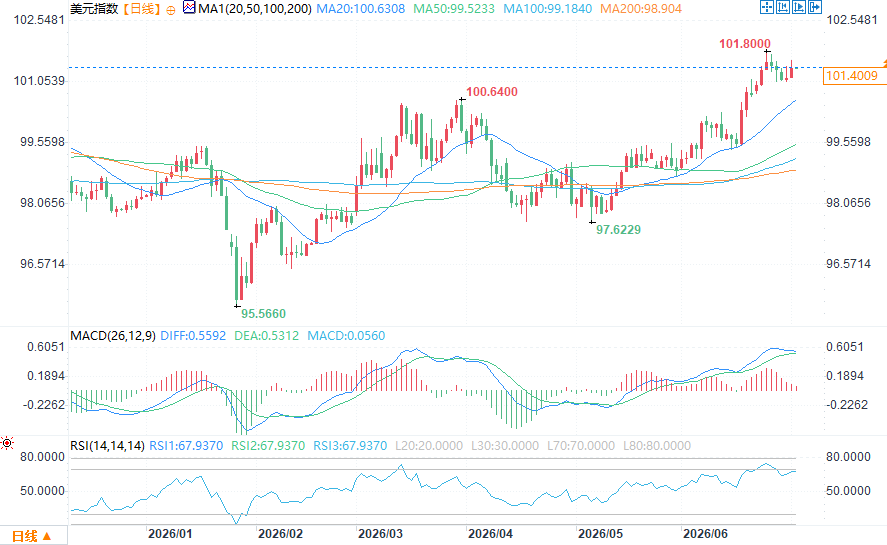The width and height of the screenshot is (887, 545).
Task: Click the circled plus beside 日线
Action: tap(171, 10)
